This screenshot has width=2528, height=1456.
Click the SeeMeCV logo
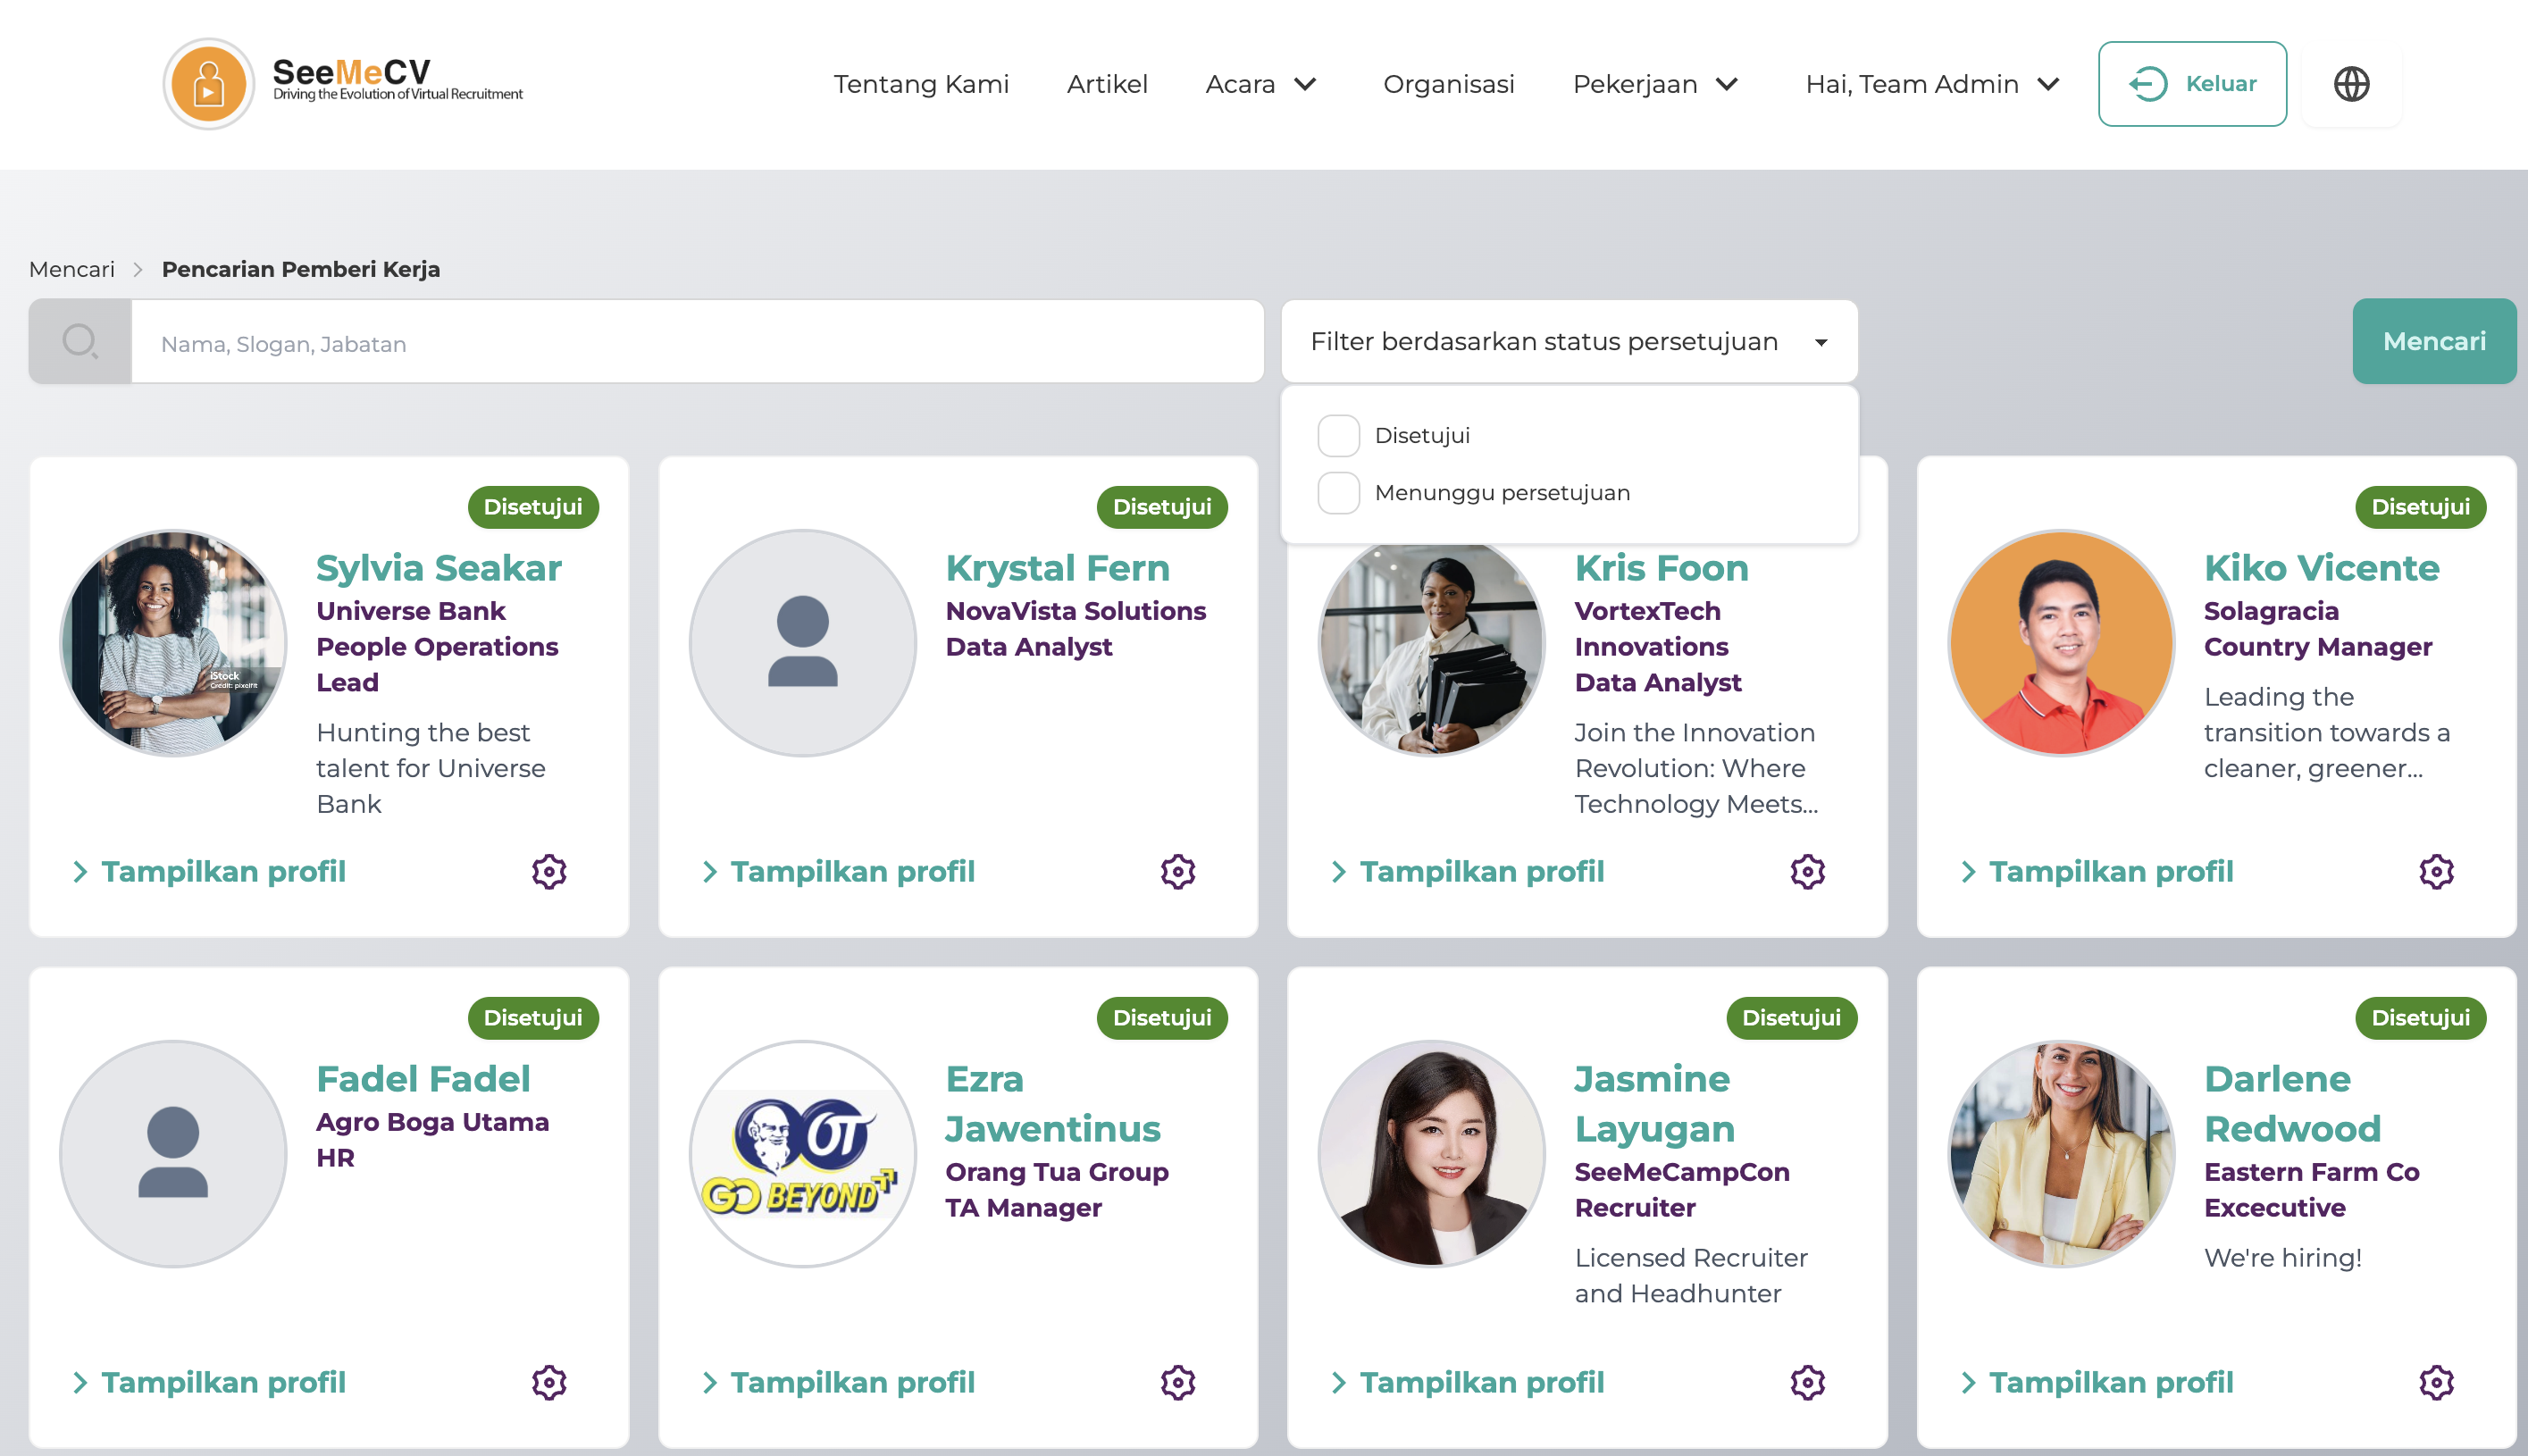click(x=344, y=84)
